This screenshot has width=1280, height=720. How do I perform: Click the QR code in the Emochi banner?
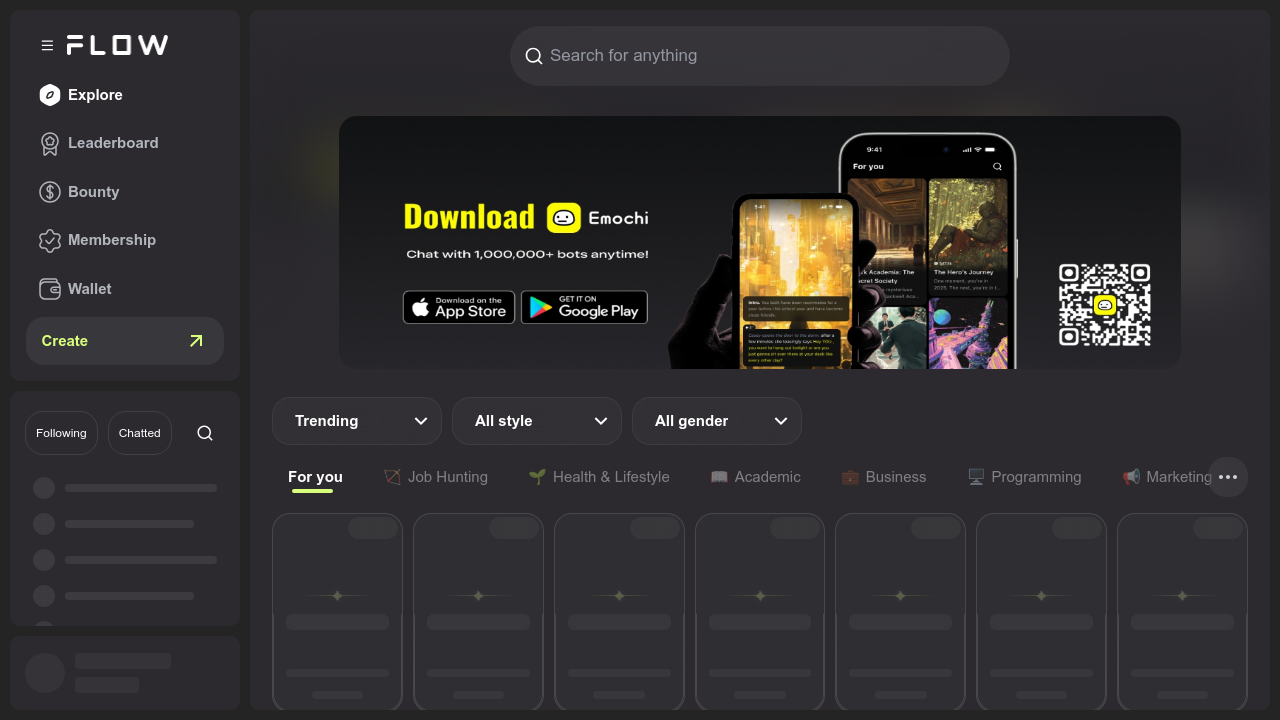point(1104,307)
